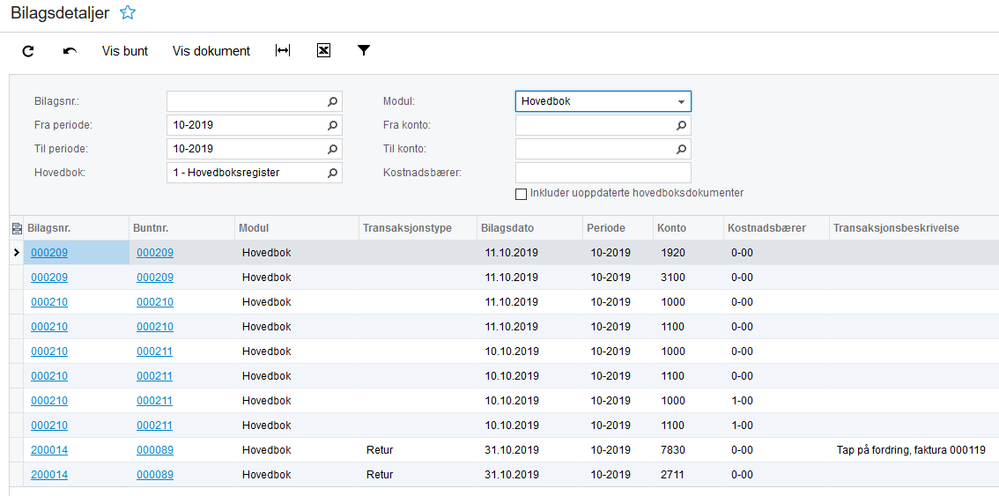Click the Vis bunt button
The image size is (999, 496).
pos(125,51)
